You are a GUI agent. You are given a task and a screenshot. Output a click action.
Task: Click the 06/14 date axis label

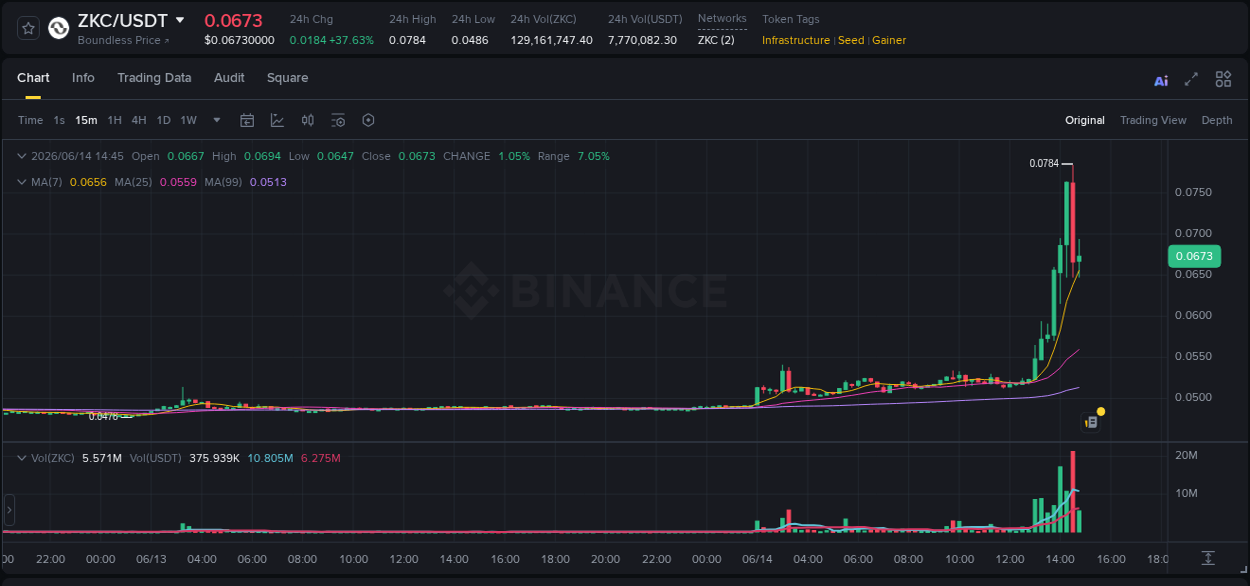[758, 559]
